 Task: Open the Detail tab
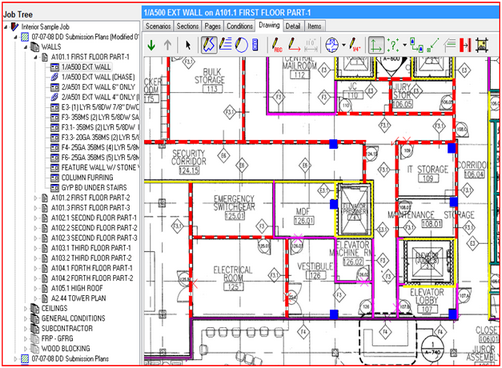(x=293, y=26)
